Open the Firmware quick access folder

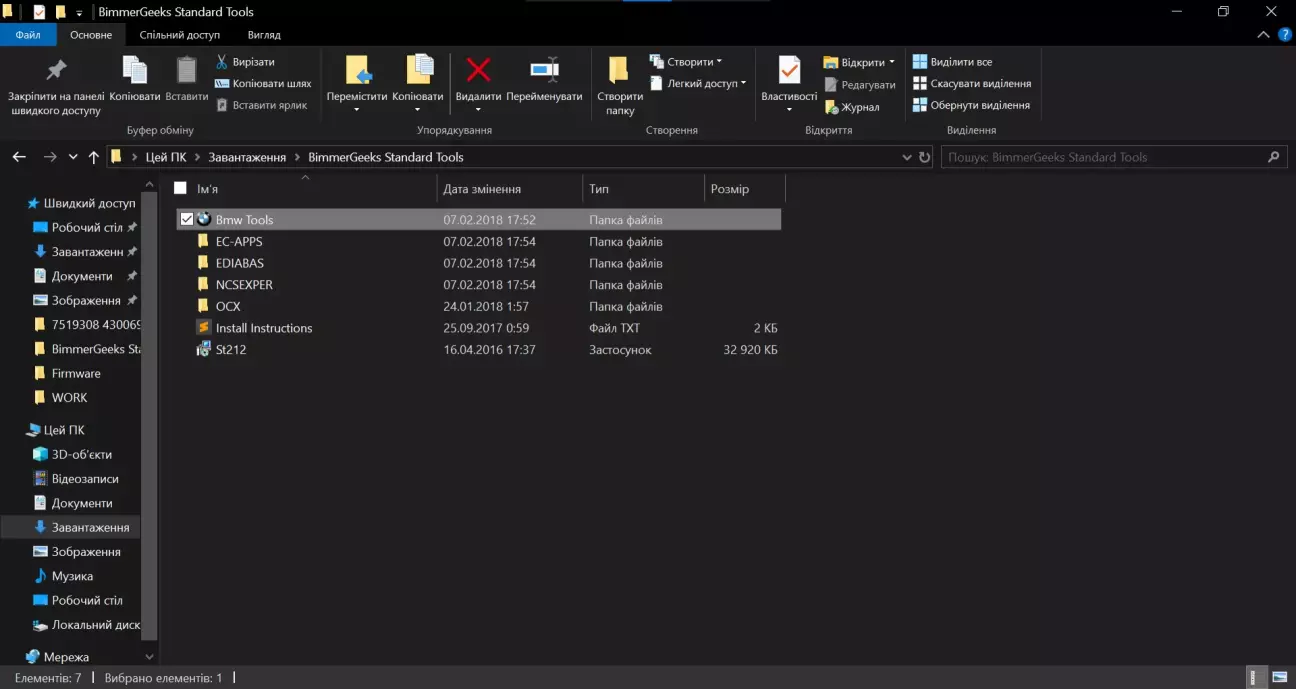(x=76, y=373)
